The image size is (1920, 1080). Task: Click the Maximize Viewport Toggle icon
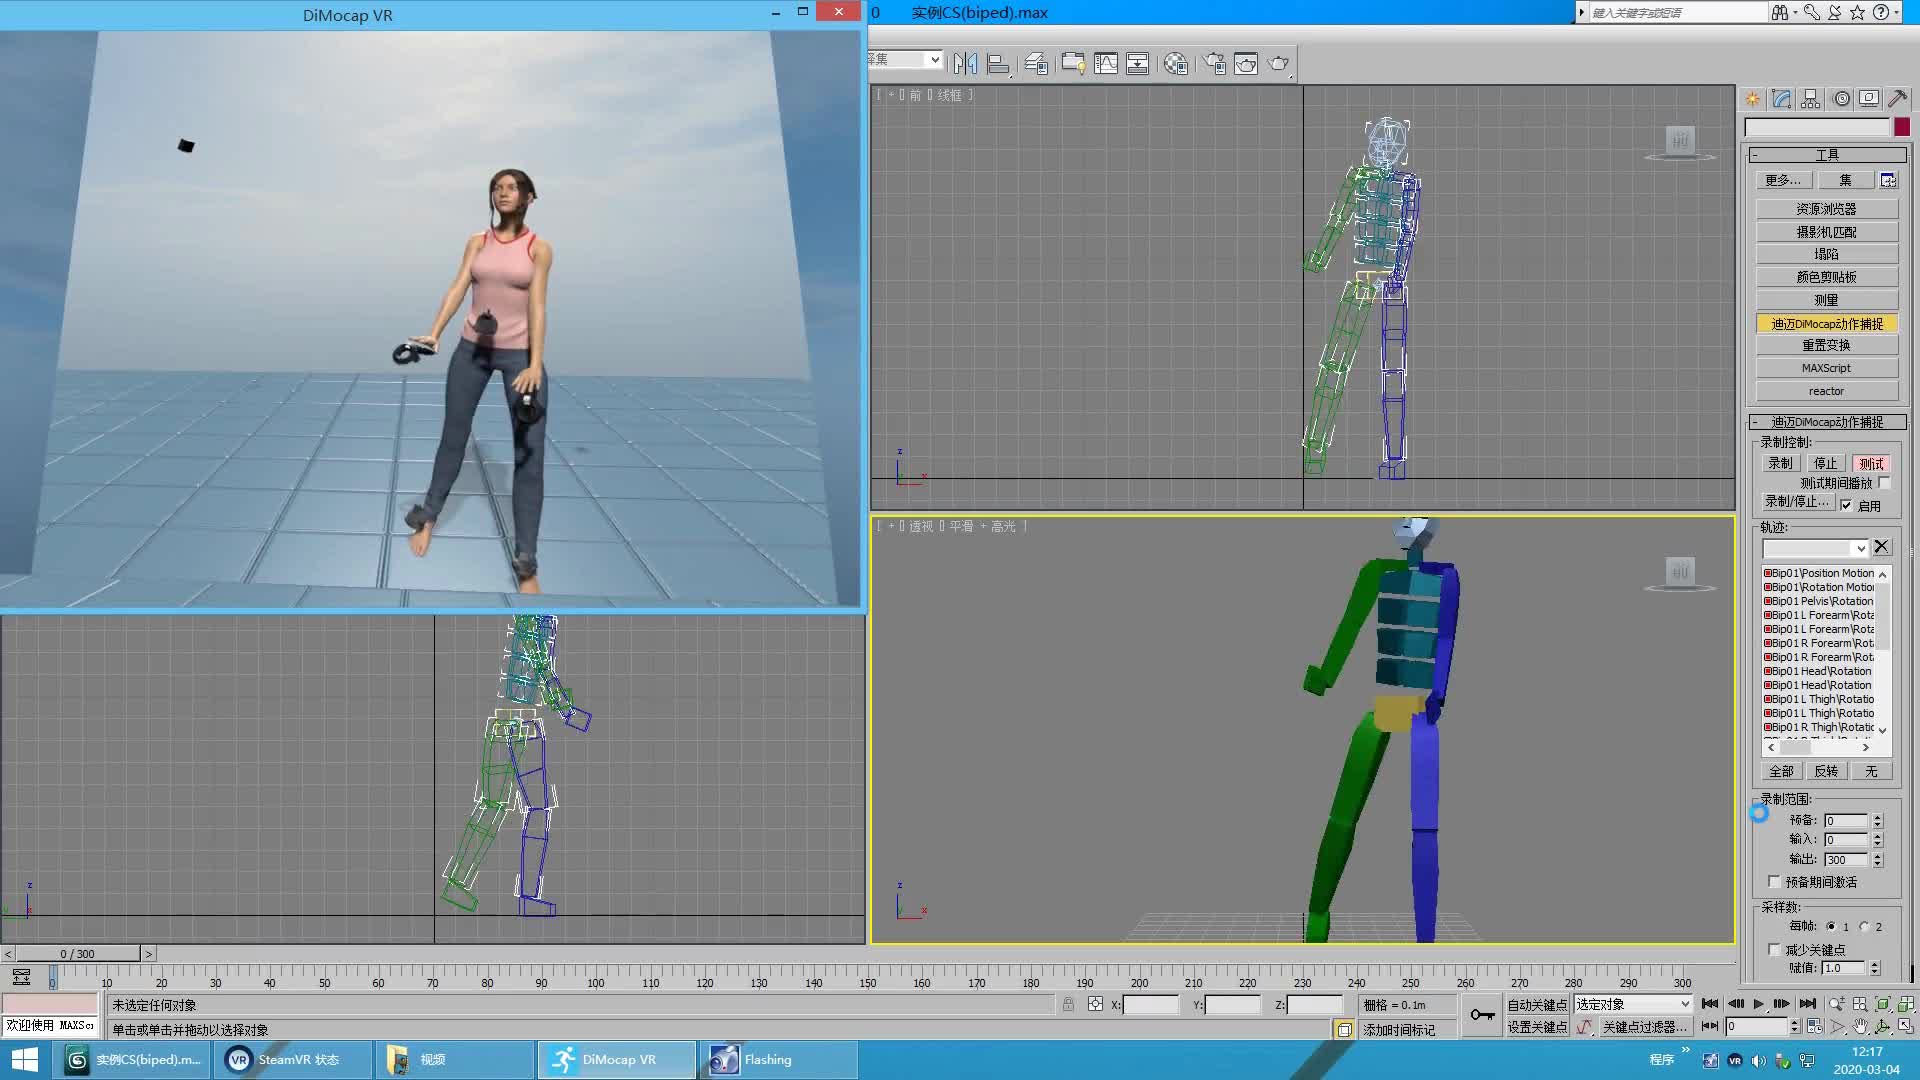pyautogui.click(x=1906, y=1027)
